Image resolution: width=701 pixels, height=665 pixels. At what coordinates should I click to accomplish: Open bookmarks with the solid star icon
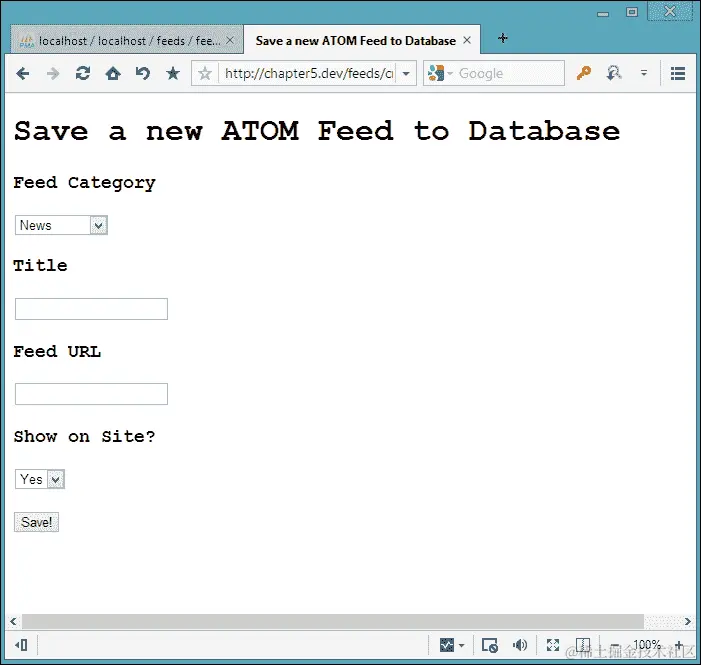pos(173,73)
